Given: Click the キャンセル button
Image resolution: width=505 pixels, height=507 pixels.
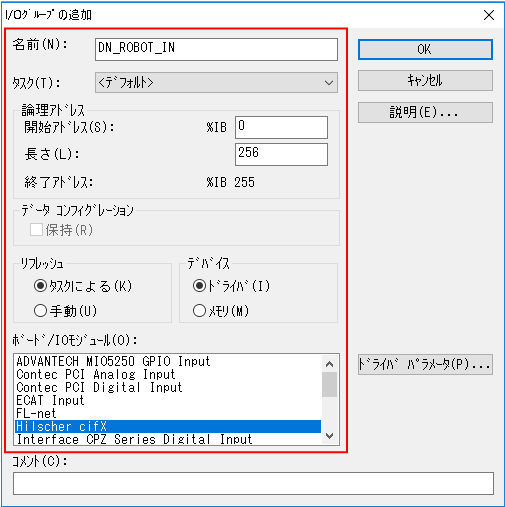Looking at the screenshot, I should (425, 80).
